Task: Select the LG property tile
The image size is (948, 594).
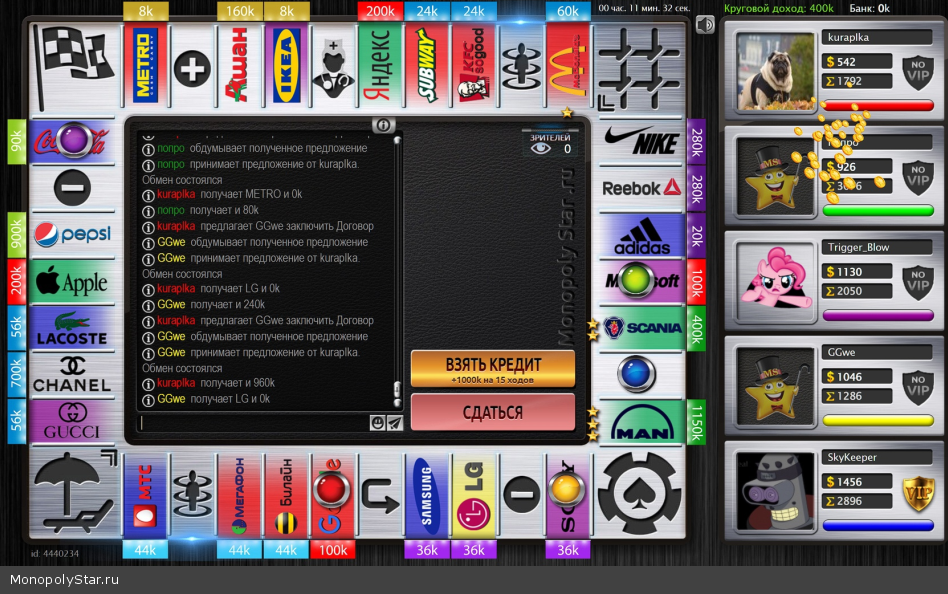Action: [x=474, y=495]
